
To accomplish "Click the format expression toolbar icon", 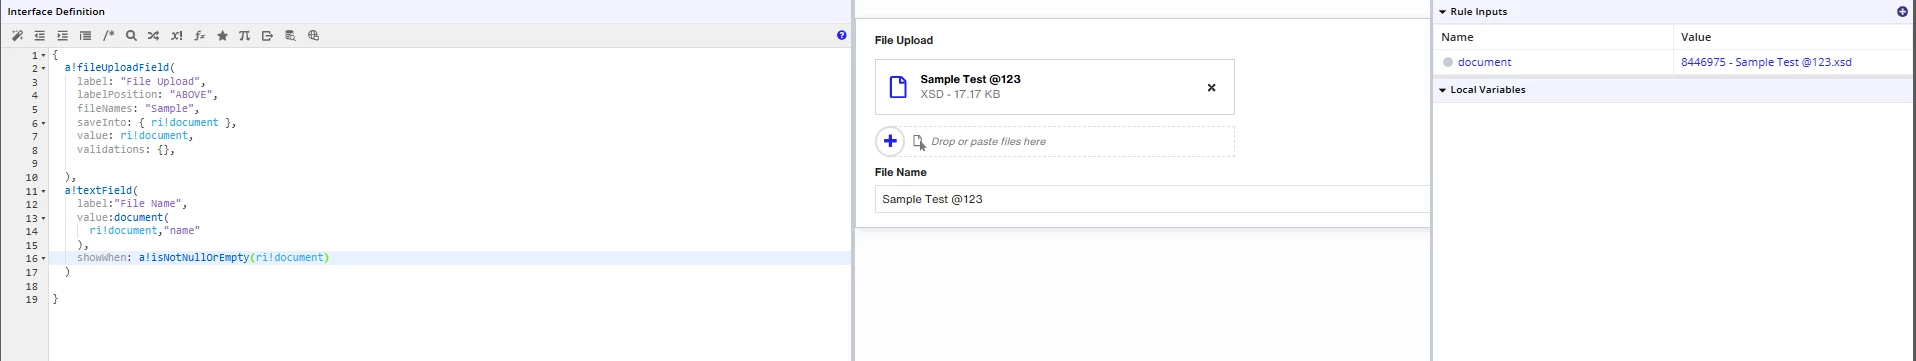I will click(85, 36).
